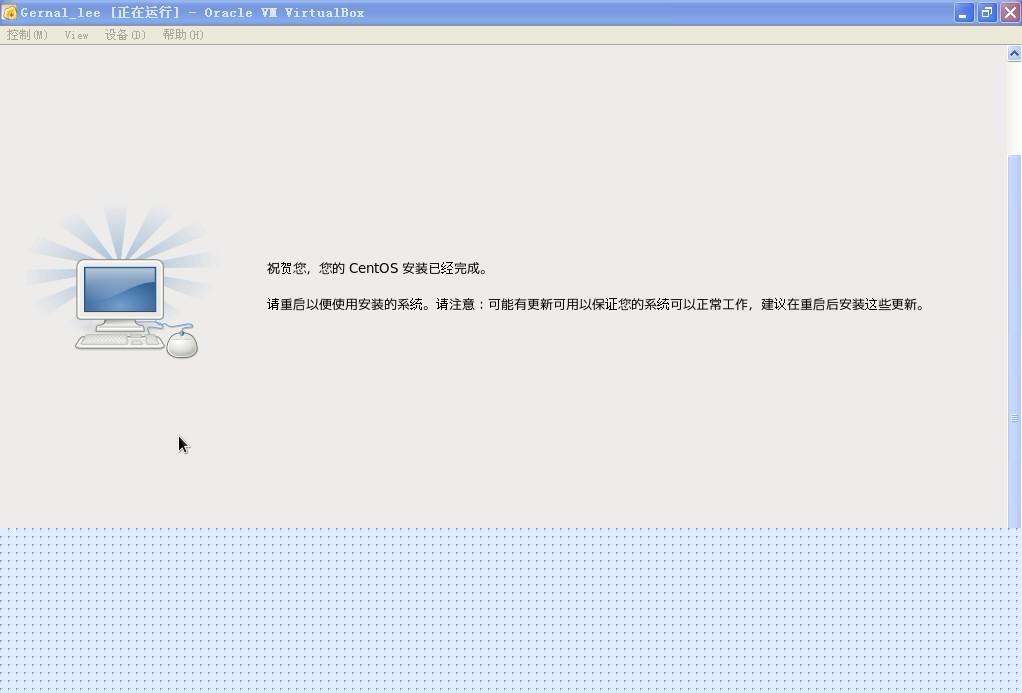Click the vertical scrollbar thumb
The width and height of the screenshot is (1022, 693).
click(1014, 340)
